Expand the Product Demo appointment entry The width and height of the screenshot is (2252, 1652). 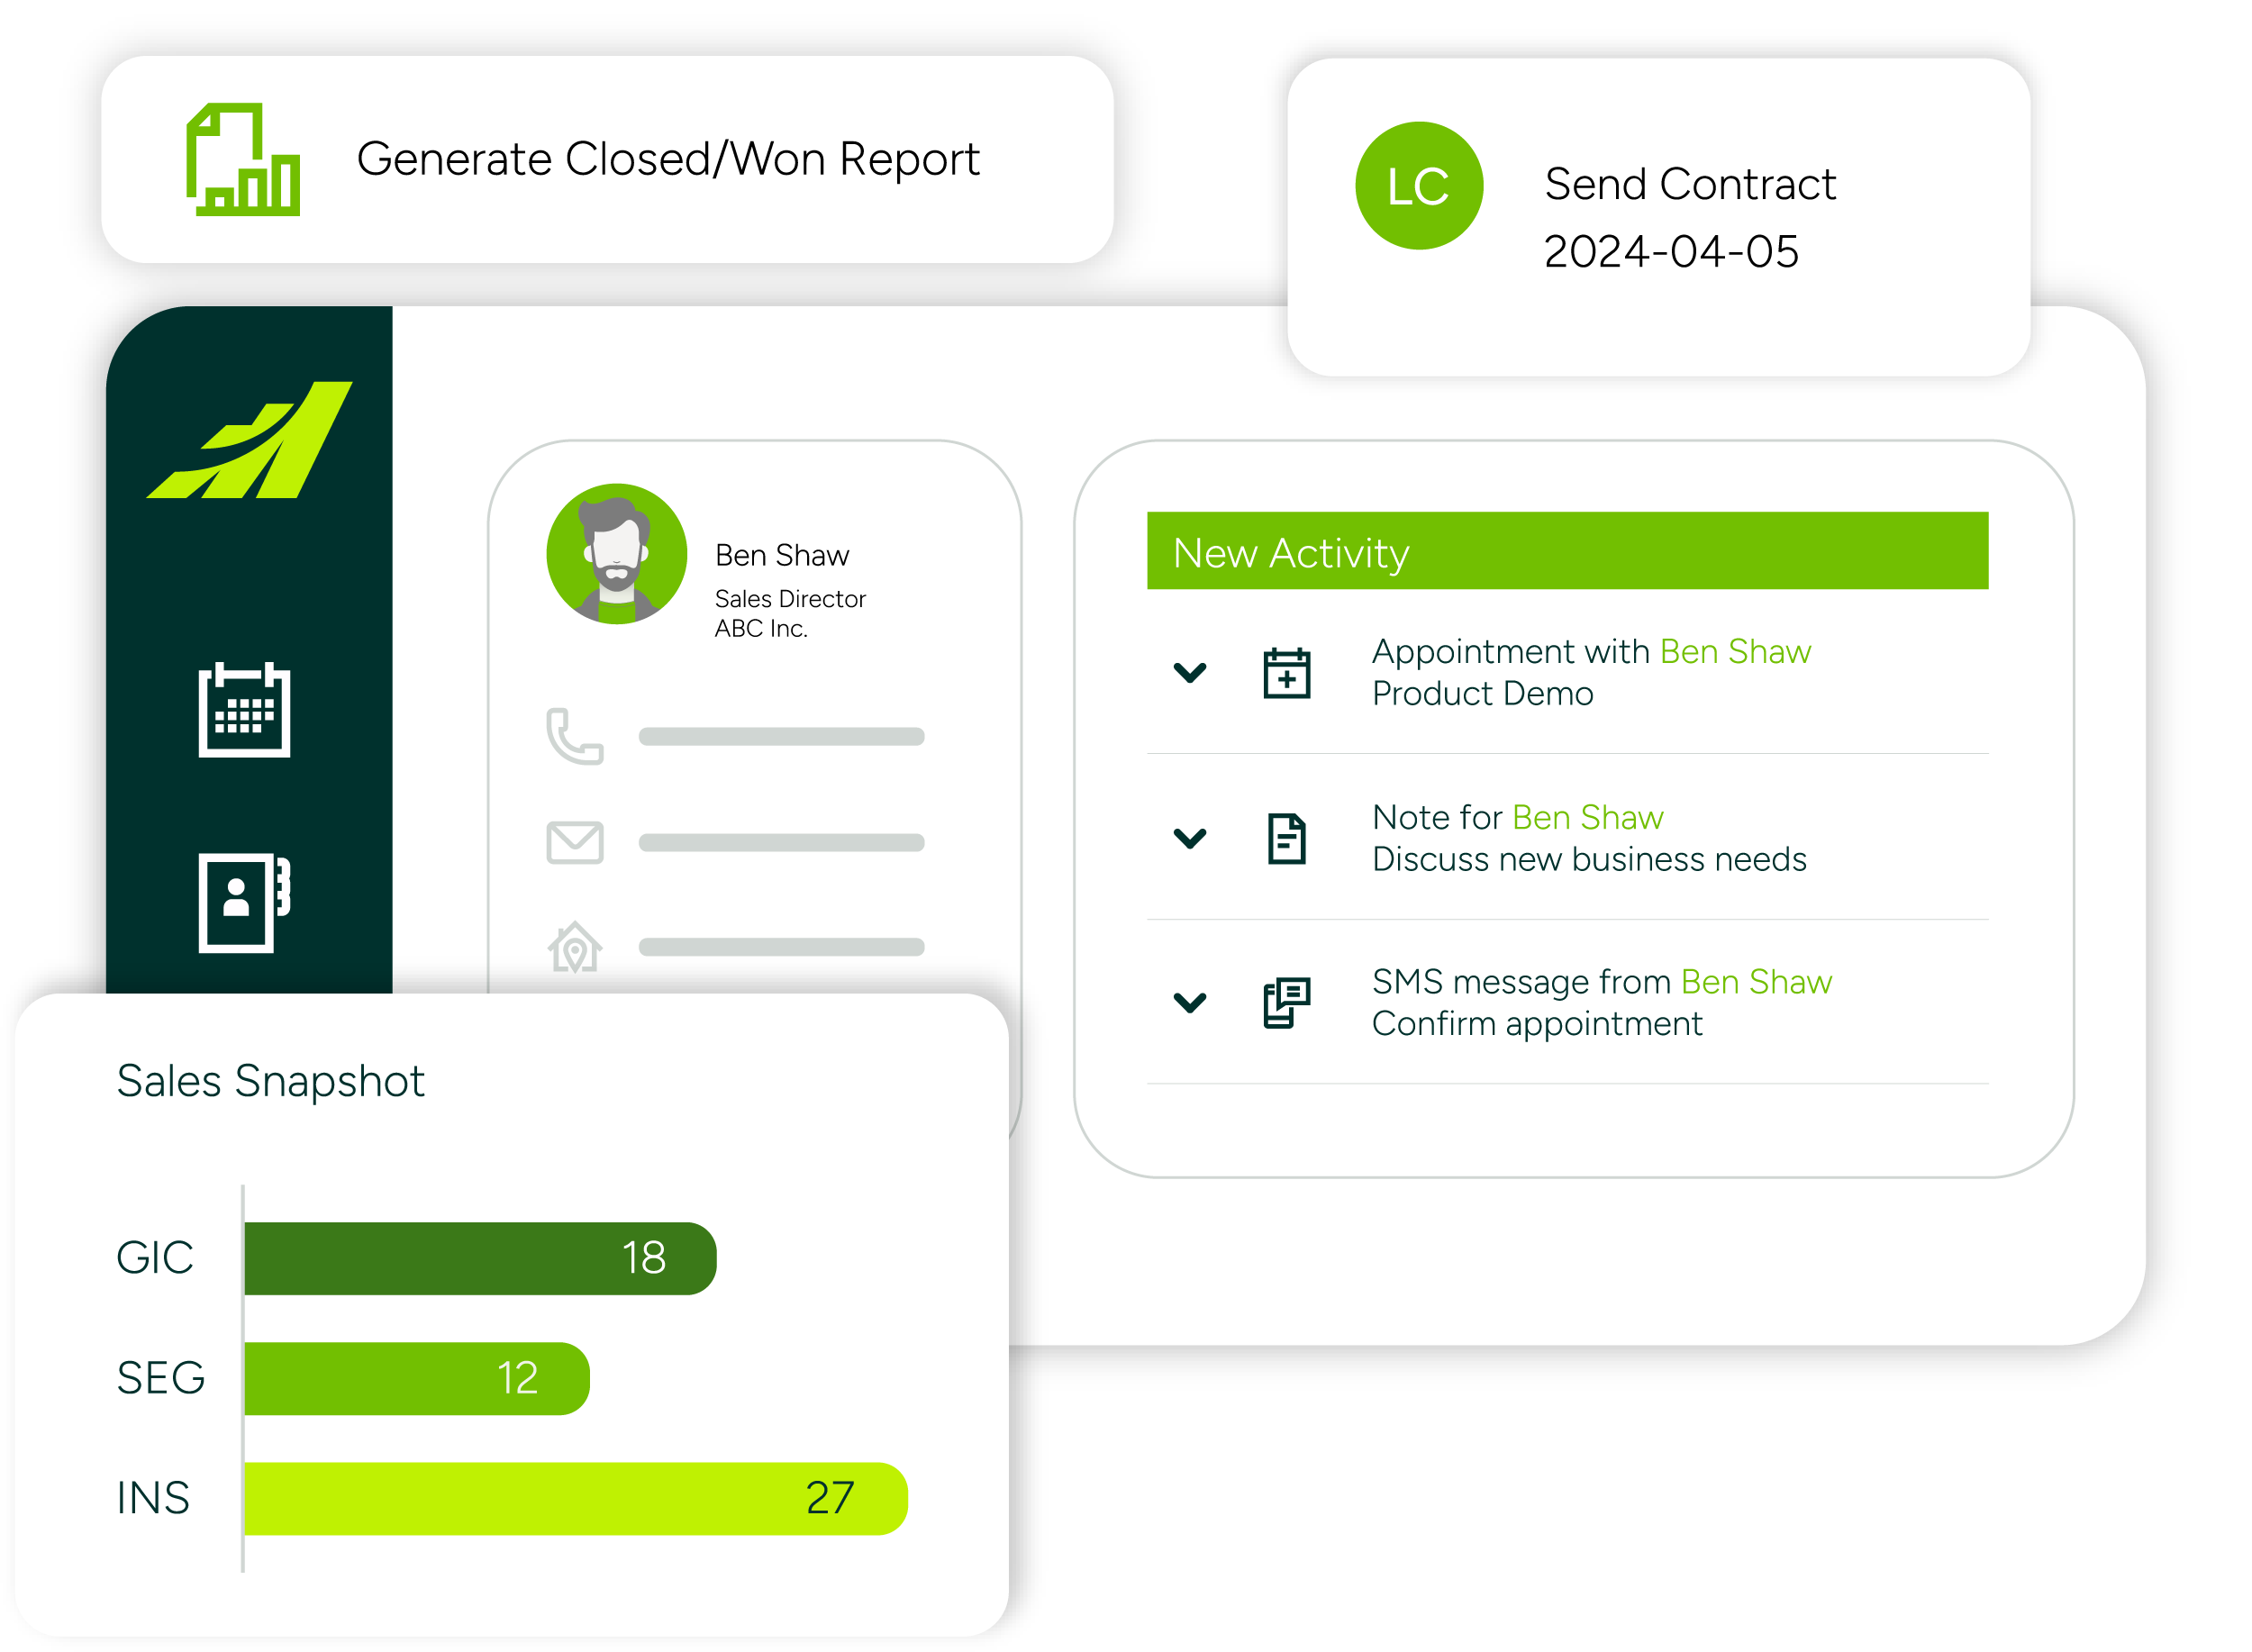click(x=1189, y=673)
